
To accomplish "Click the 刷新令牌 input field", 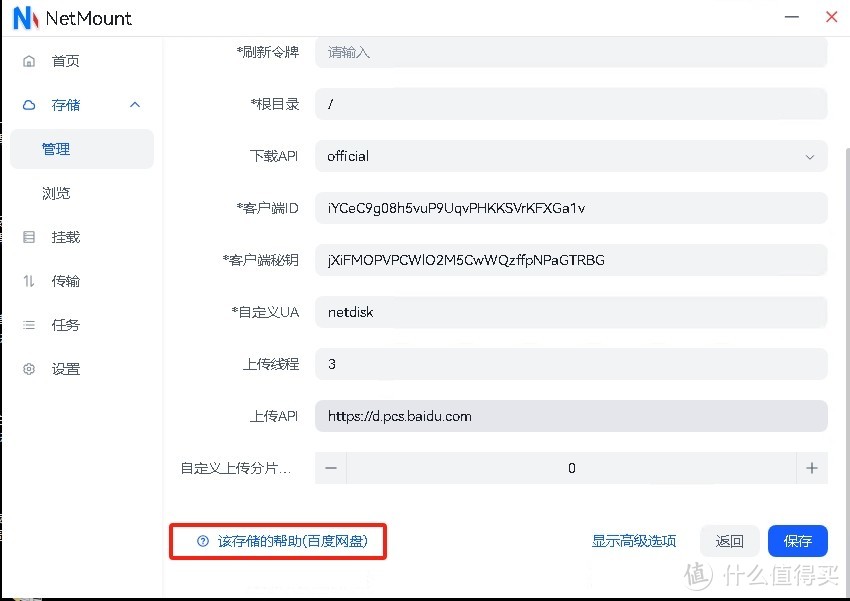I will click(x=570, y=51).
